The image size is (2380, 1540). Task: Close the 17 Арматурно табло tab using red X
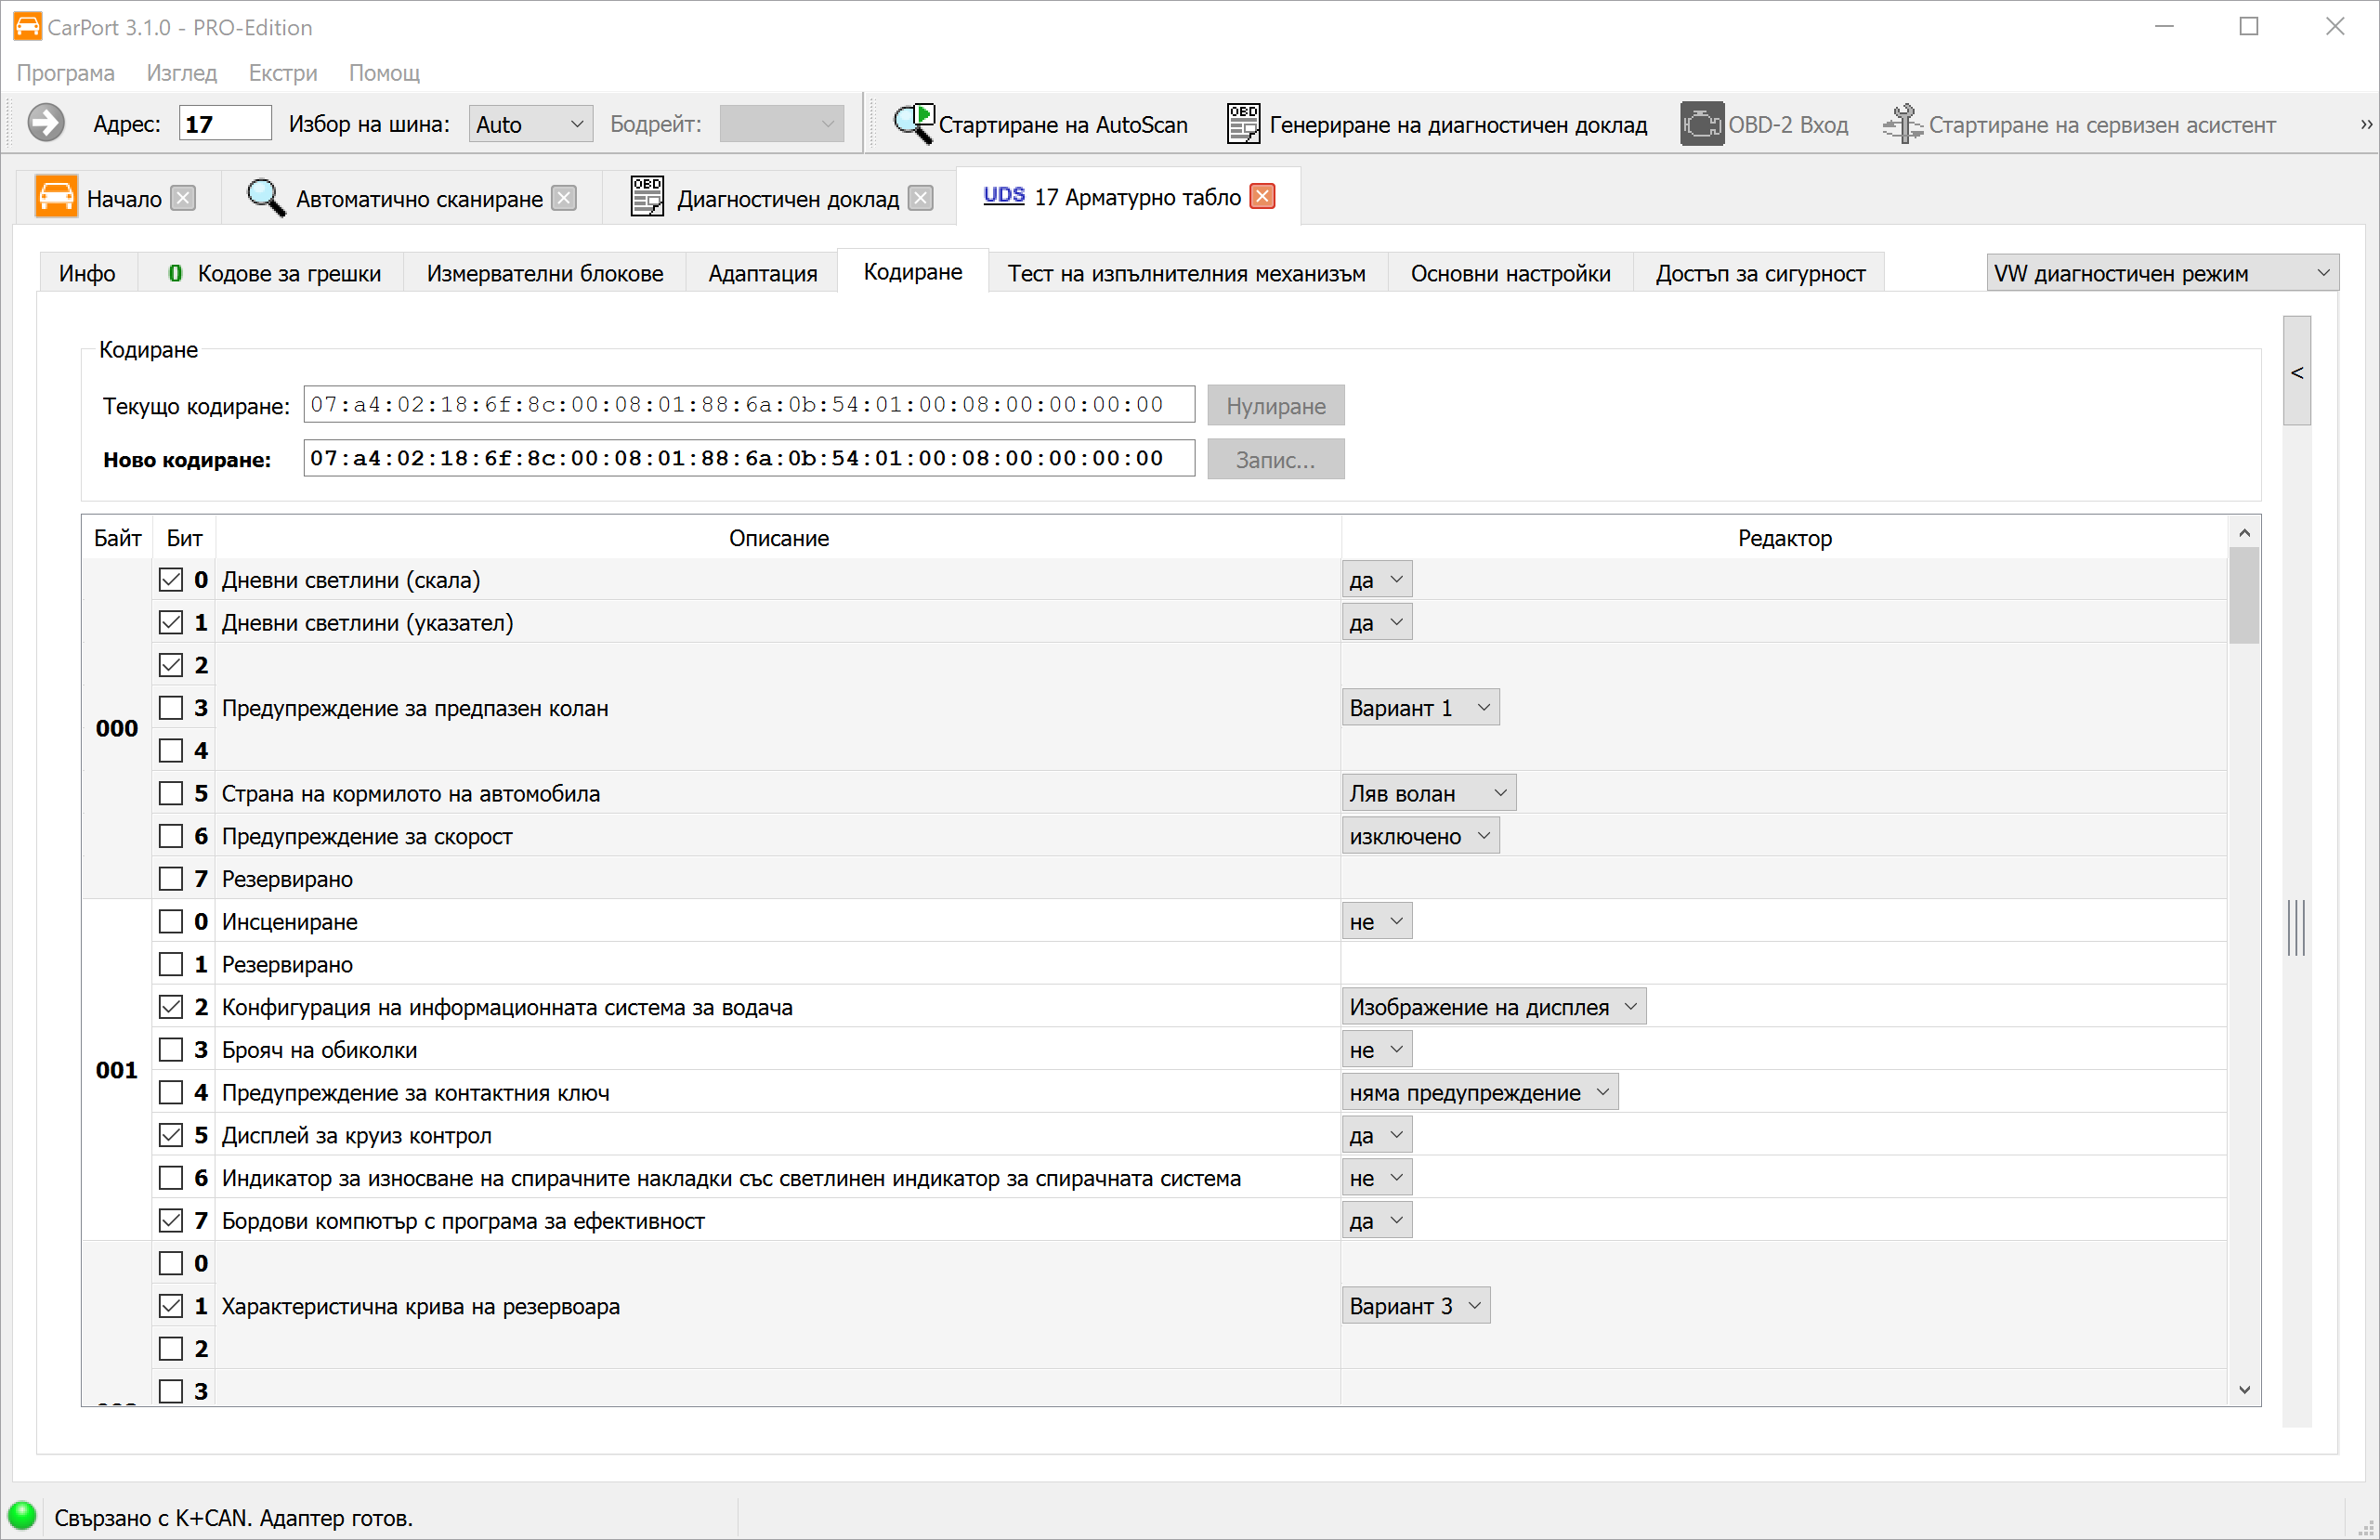pos(1262,197)
